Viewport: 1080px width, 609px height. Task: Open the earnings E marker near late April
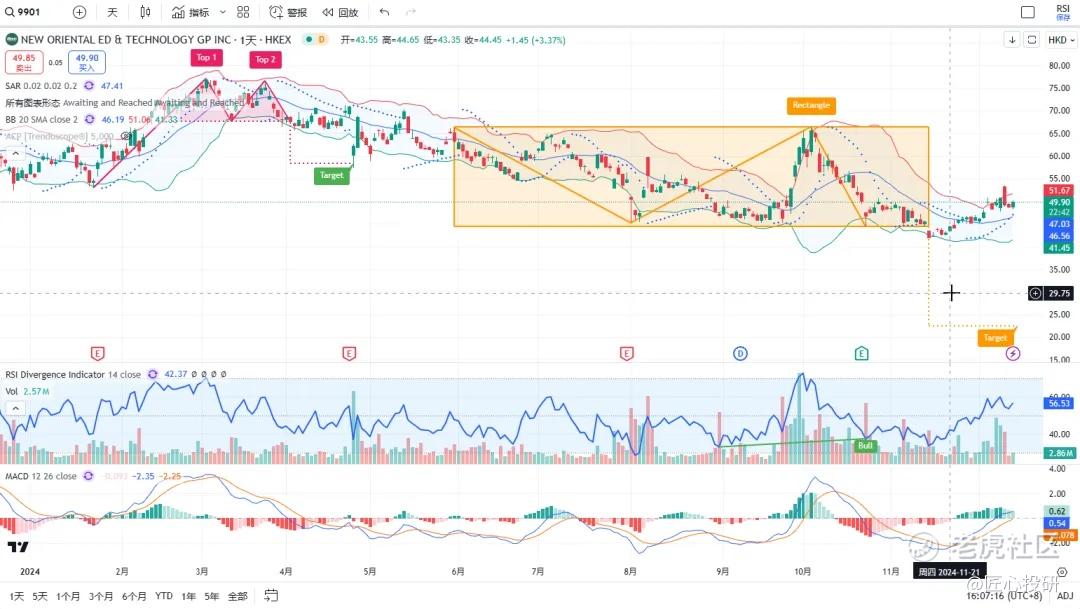pyautogui.click(x=349, y=353)
